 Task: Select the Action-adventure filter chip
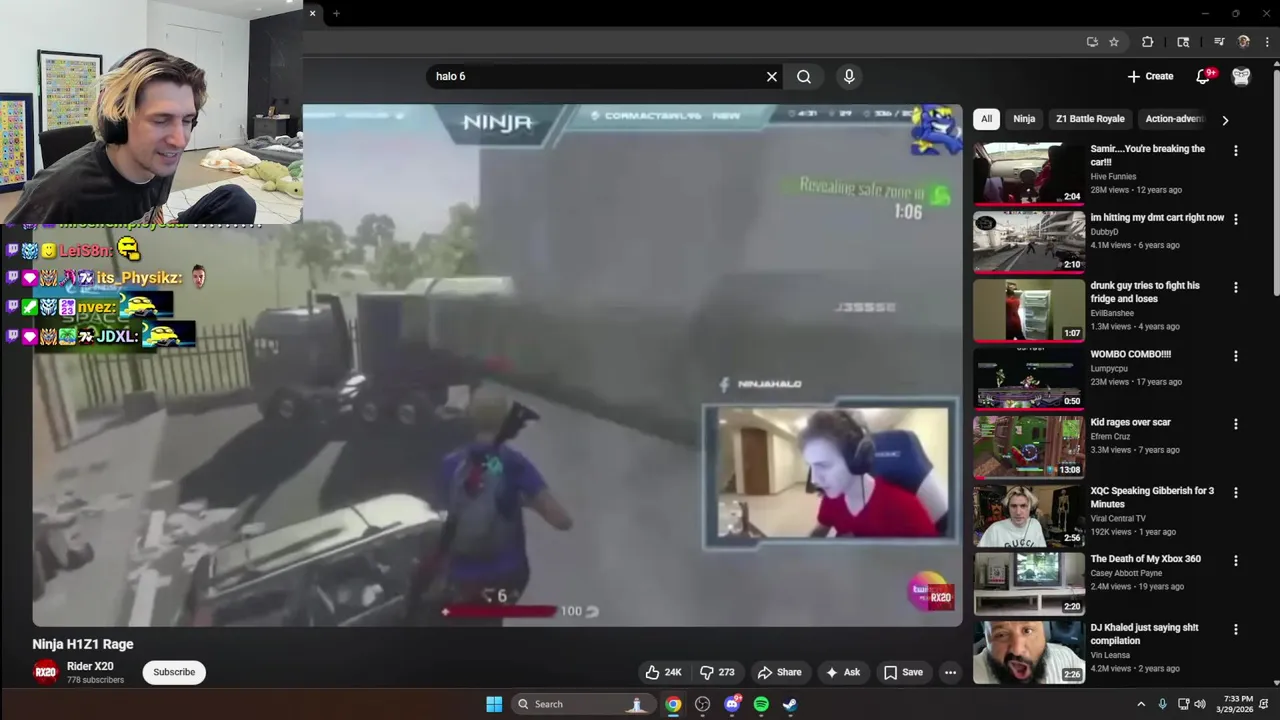pos(1174,119)
